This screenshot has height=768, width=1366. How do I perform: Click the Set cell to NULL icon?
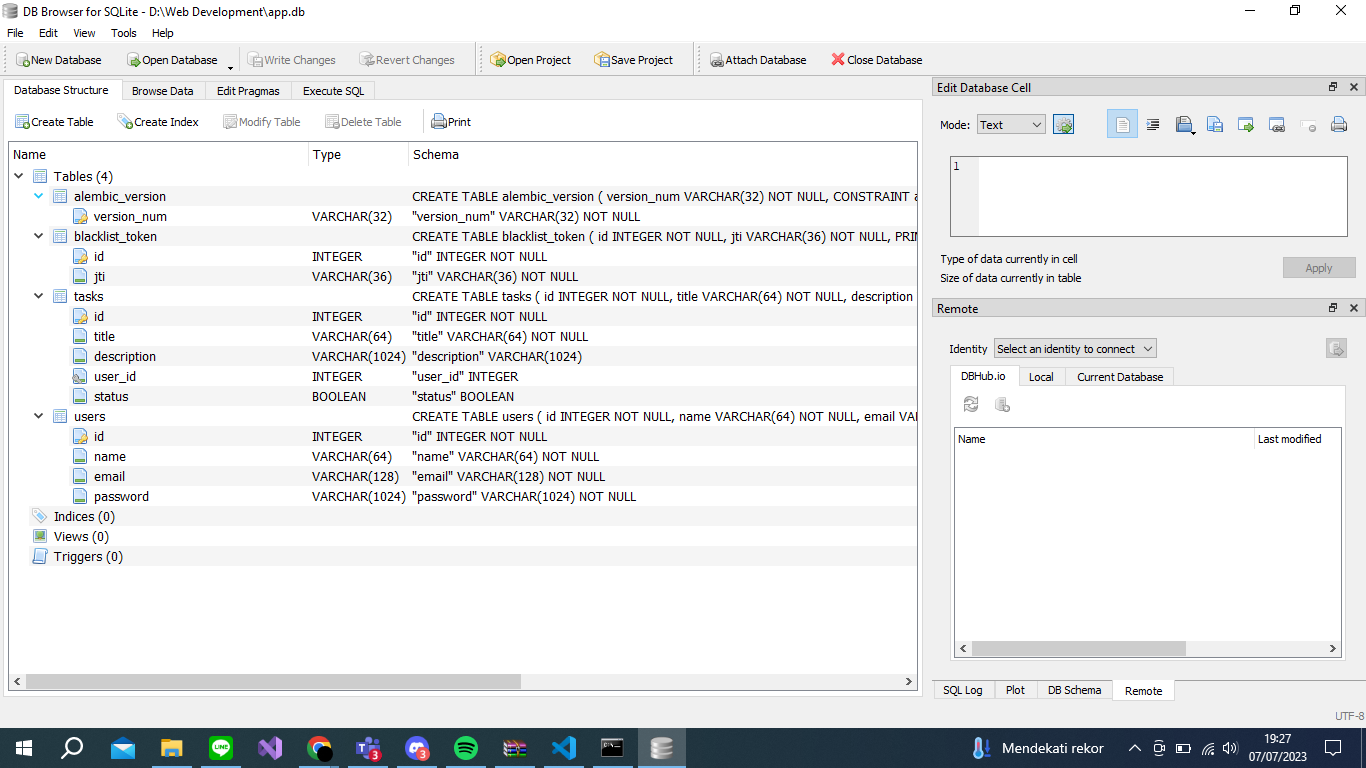(x=1307, y=124)
